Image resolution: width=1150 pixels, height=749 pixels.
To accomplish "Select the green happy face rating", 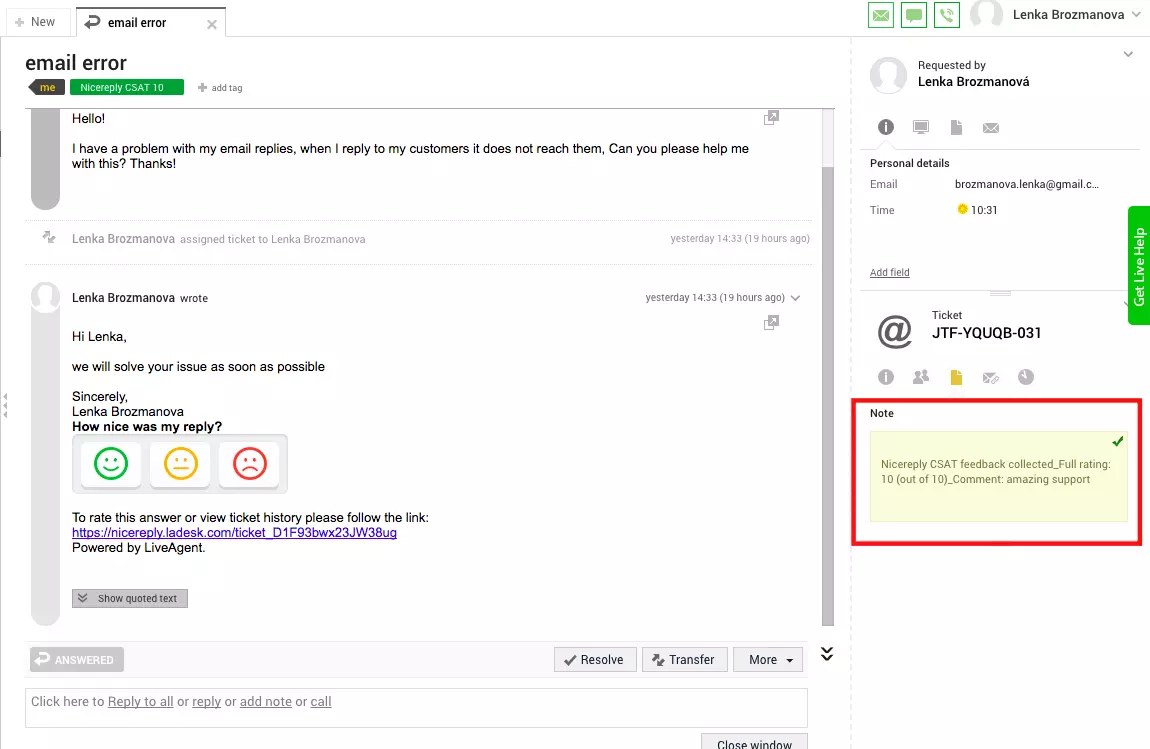I will click(x=109, y=463).
